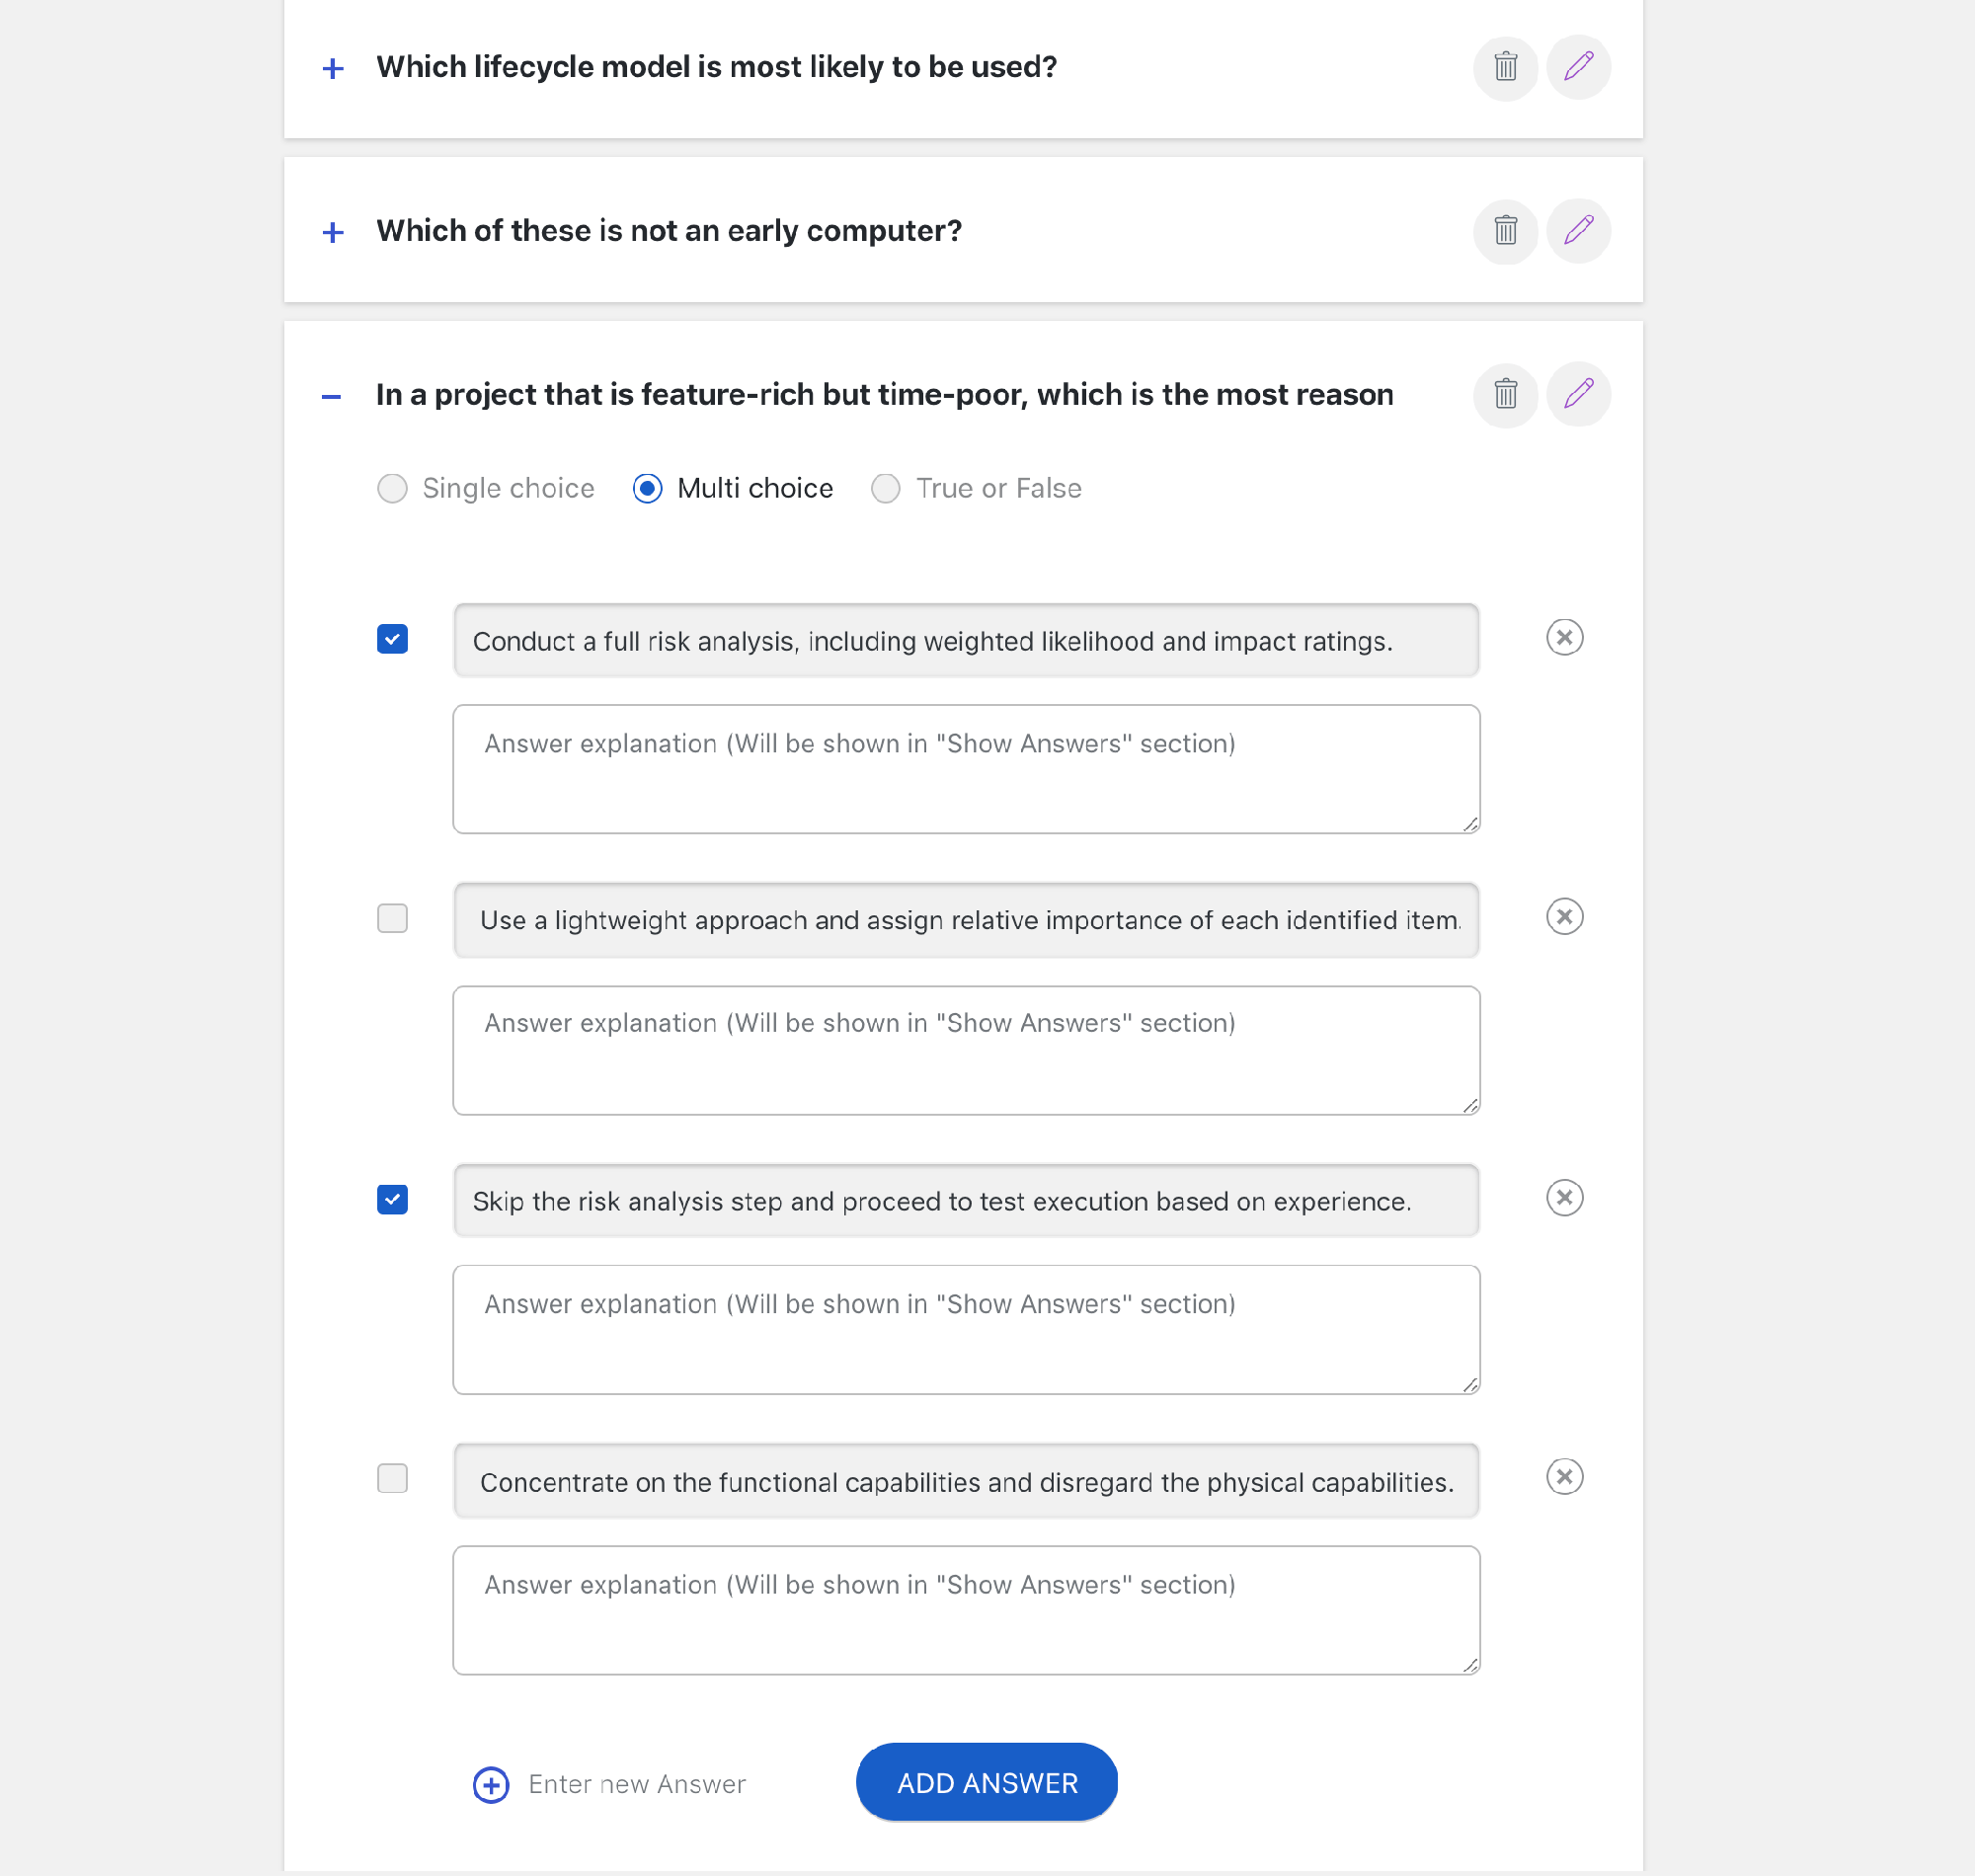Check the 'Use a lightweight approach' answer
This screenshot has height=1876, width=1975.
(x=392, y=918)
